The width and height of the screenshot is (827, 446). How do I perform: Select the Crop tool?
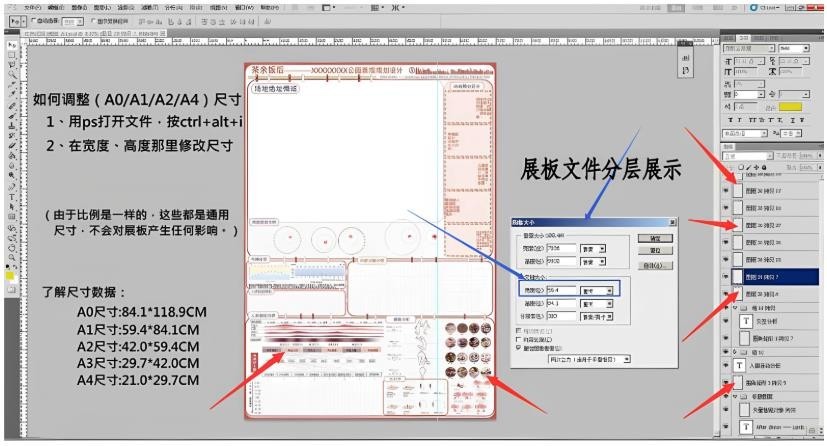tap(12, 85)
